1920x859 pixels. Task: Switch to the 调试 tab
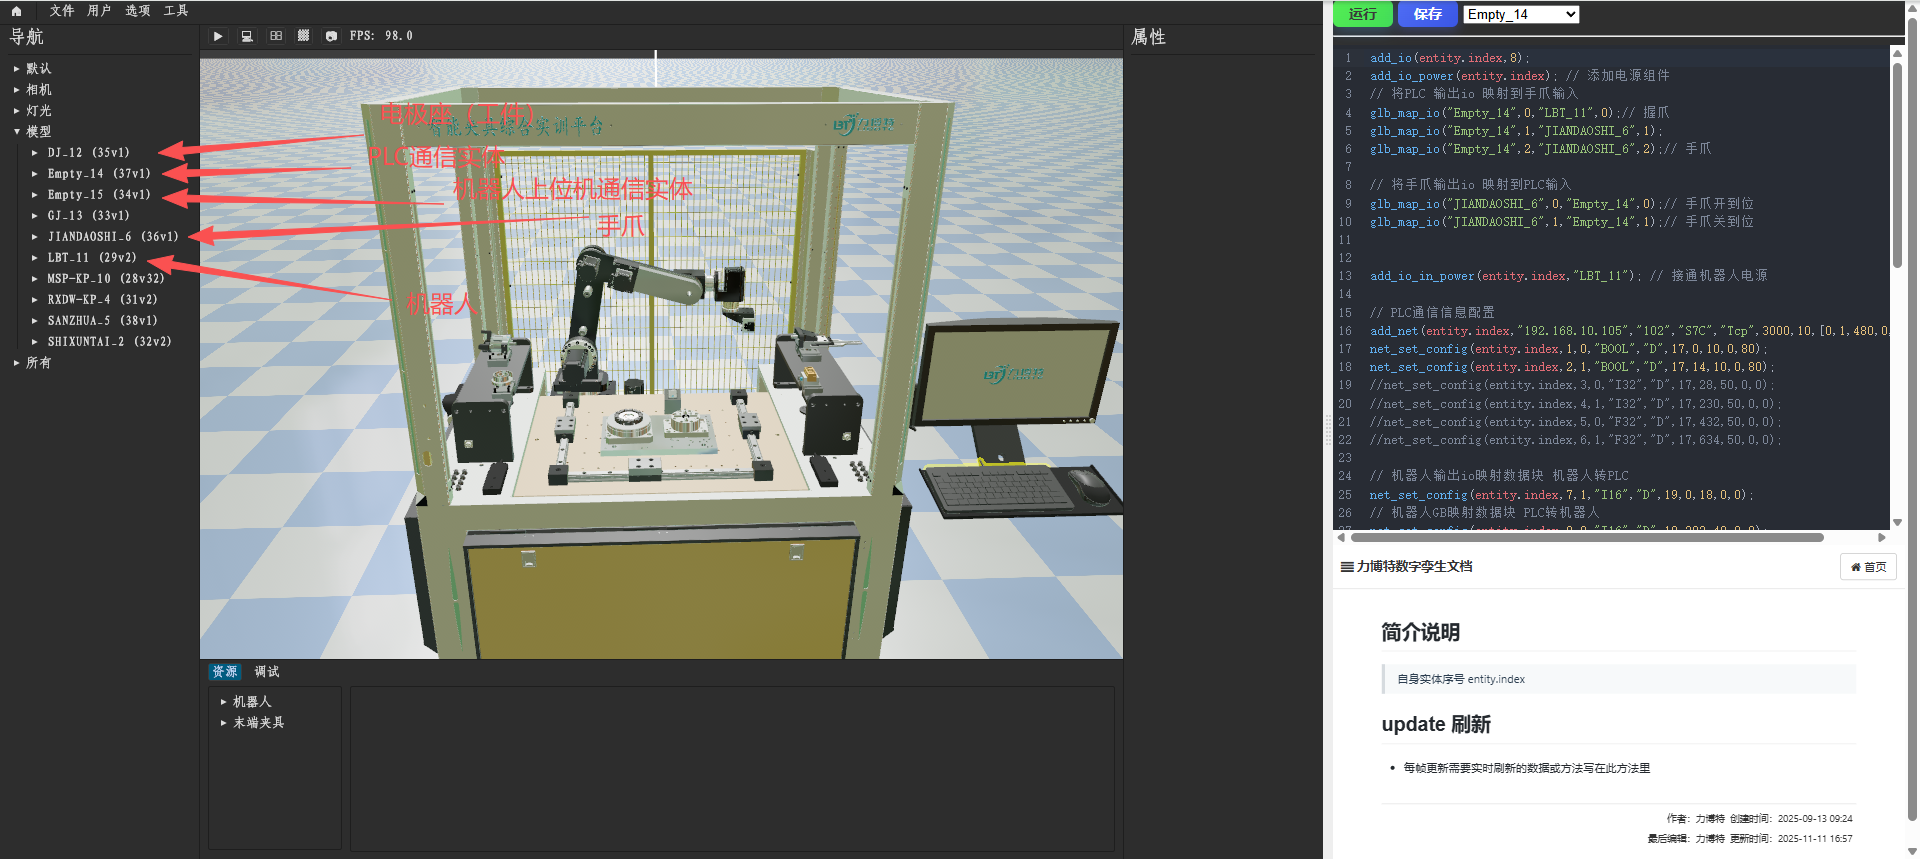(x=267, y=672)
